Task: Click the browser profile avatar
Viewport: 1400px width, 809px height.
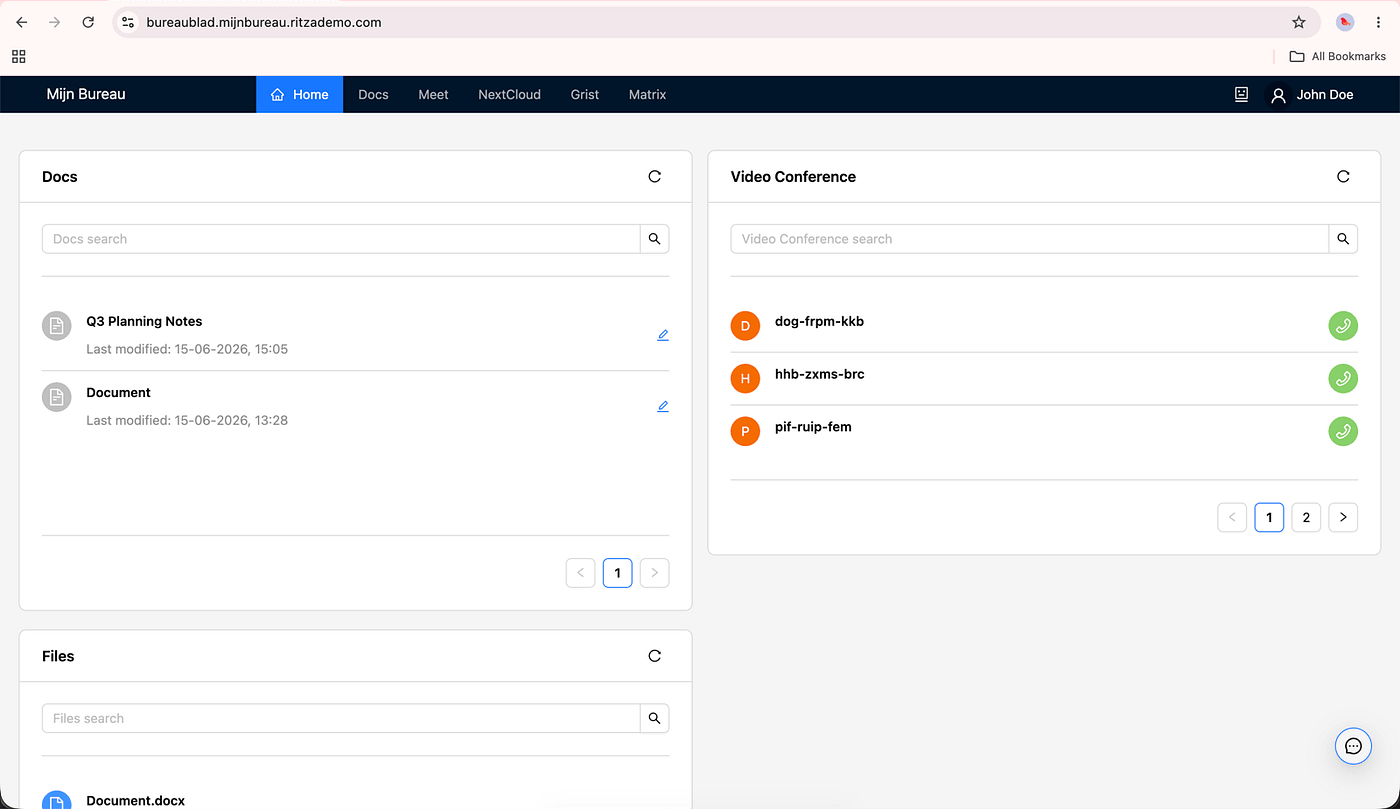Action: point(1345,22)
